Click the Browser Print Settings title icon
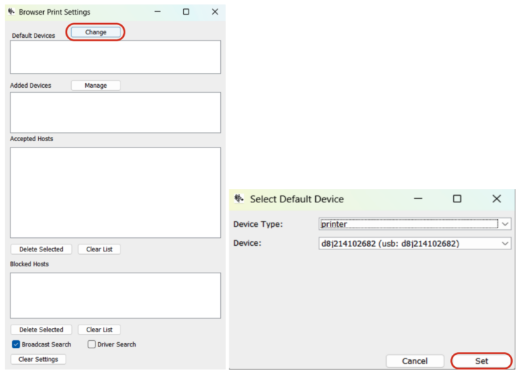This screenshot has width=521, height=378. coord(11,12)
